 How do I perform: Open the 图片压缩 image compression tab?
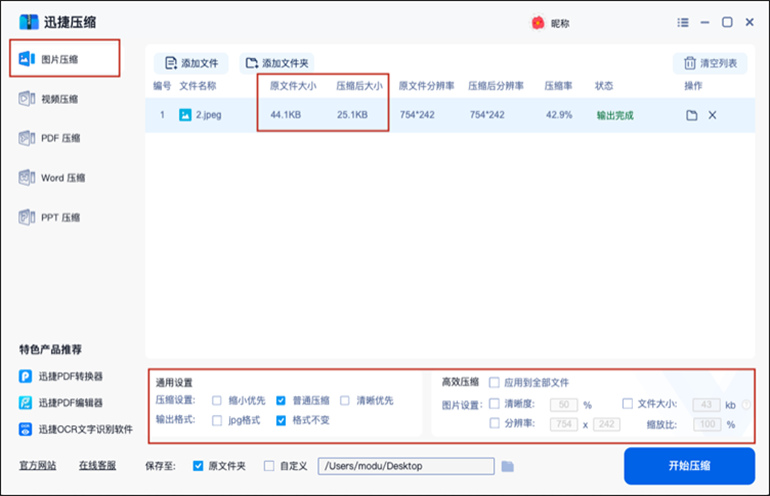pos(64,59)
